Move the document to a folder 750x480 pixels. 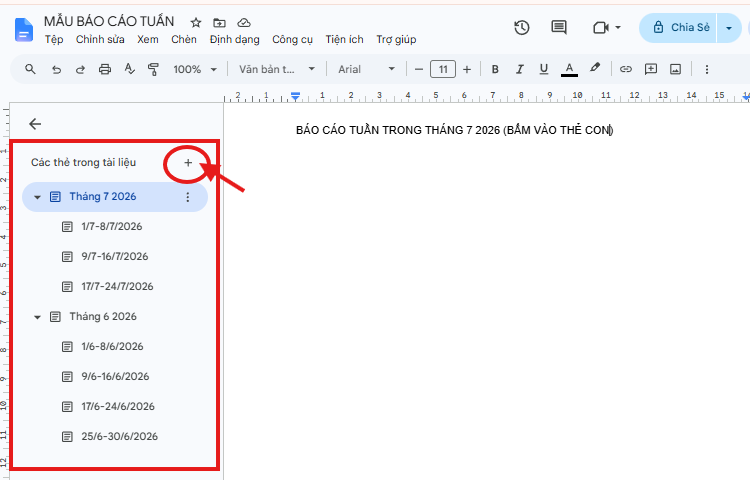tap(220, 22)
